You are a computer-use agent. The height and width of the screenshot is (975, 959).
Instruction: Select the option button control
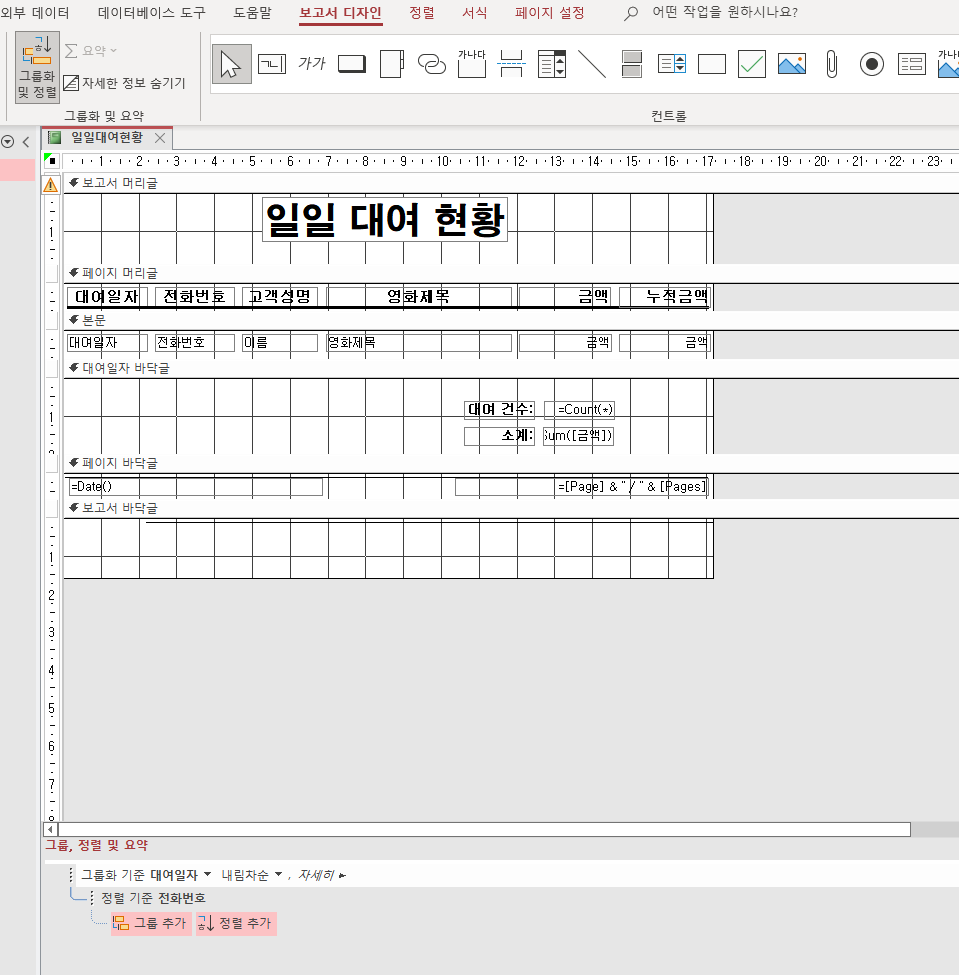coord(871,64)
